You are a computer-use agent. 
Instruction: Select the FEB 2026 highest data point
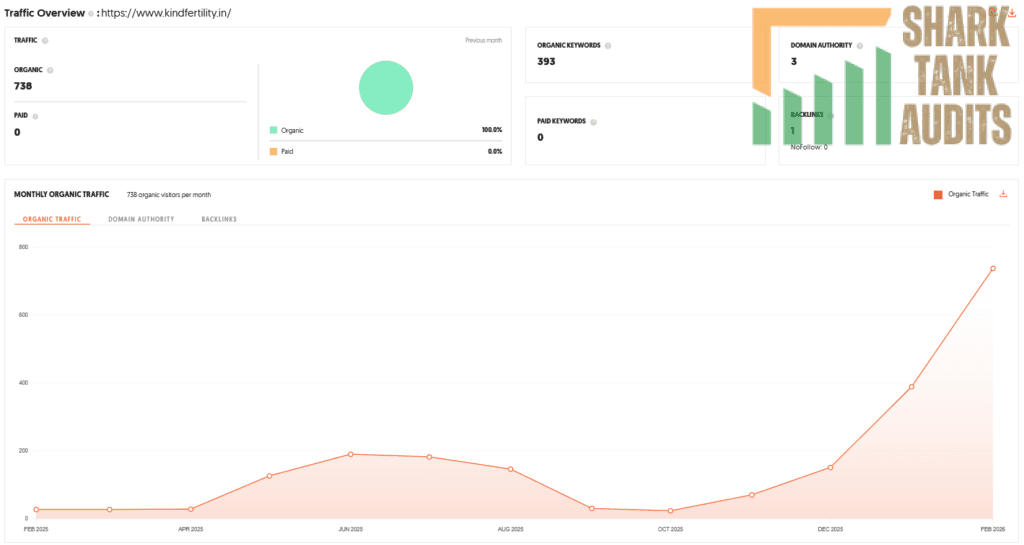click(x=993, y=268)
